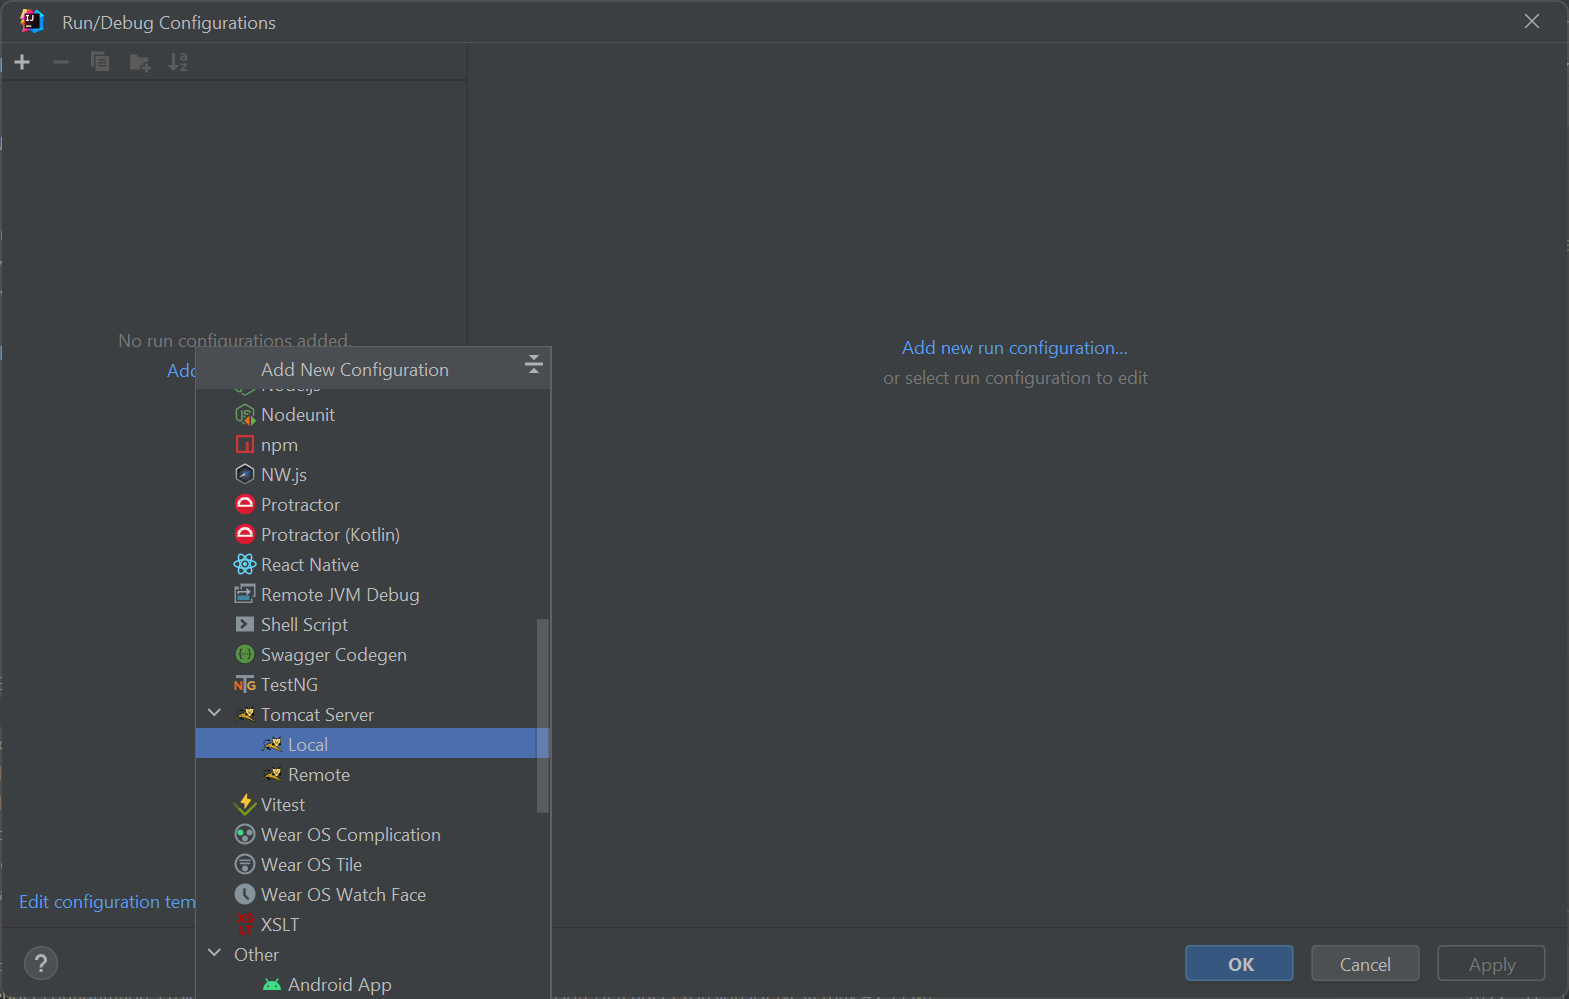Screen dimensions: 1569x999
Task: Collapse the Tomcat Server group
Action: 214,713
